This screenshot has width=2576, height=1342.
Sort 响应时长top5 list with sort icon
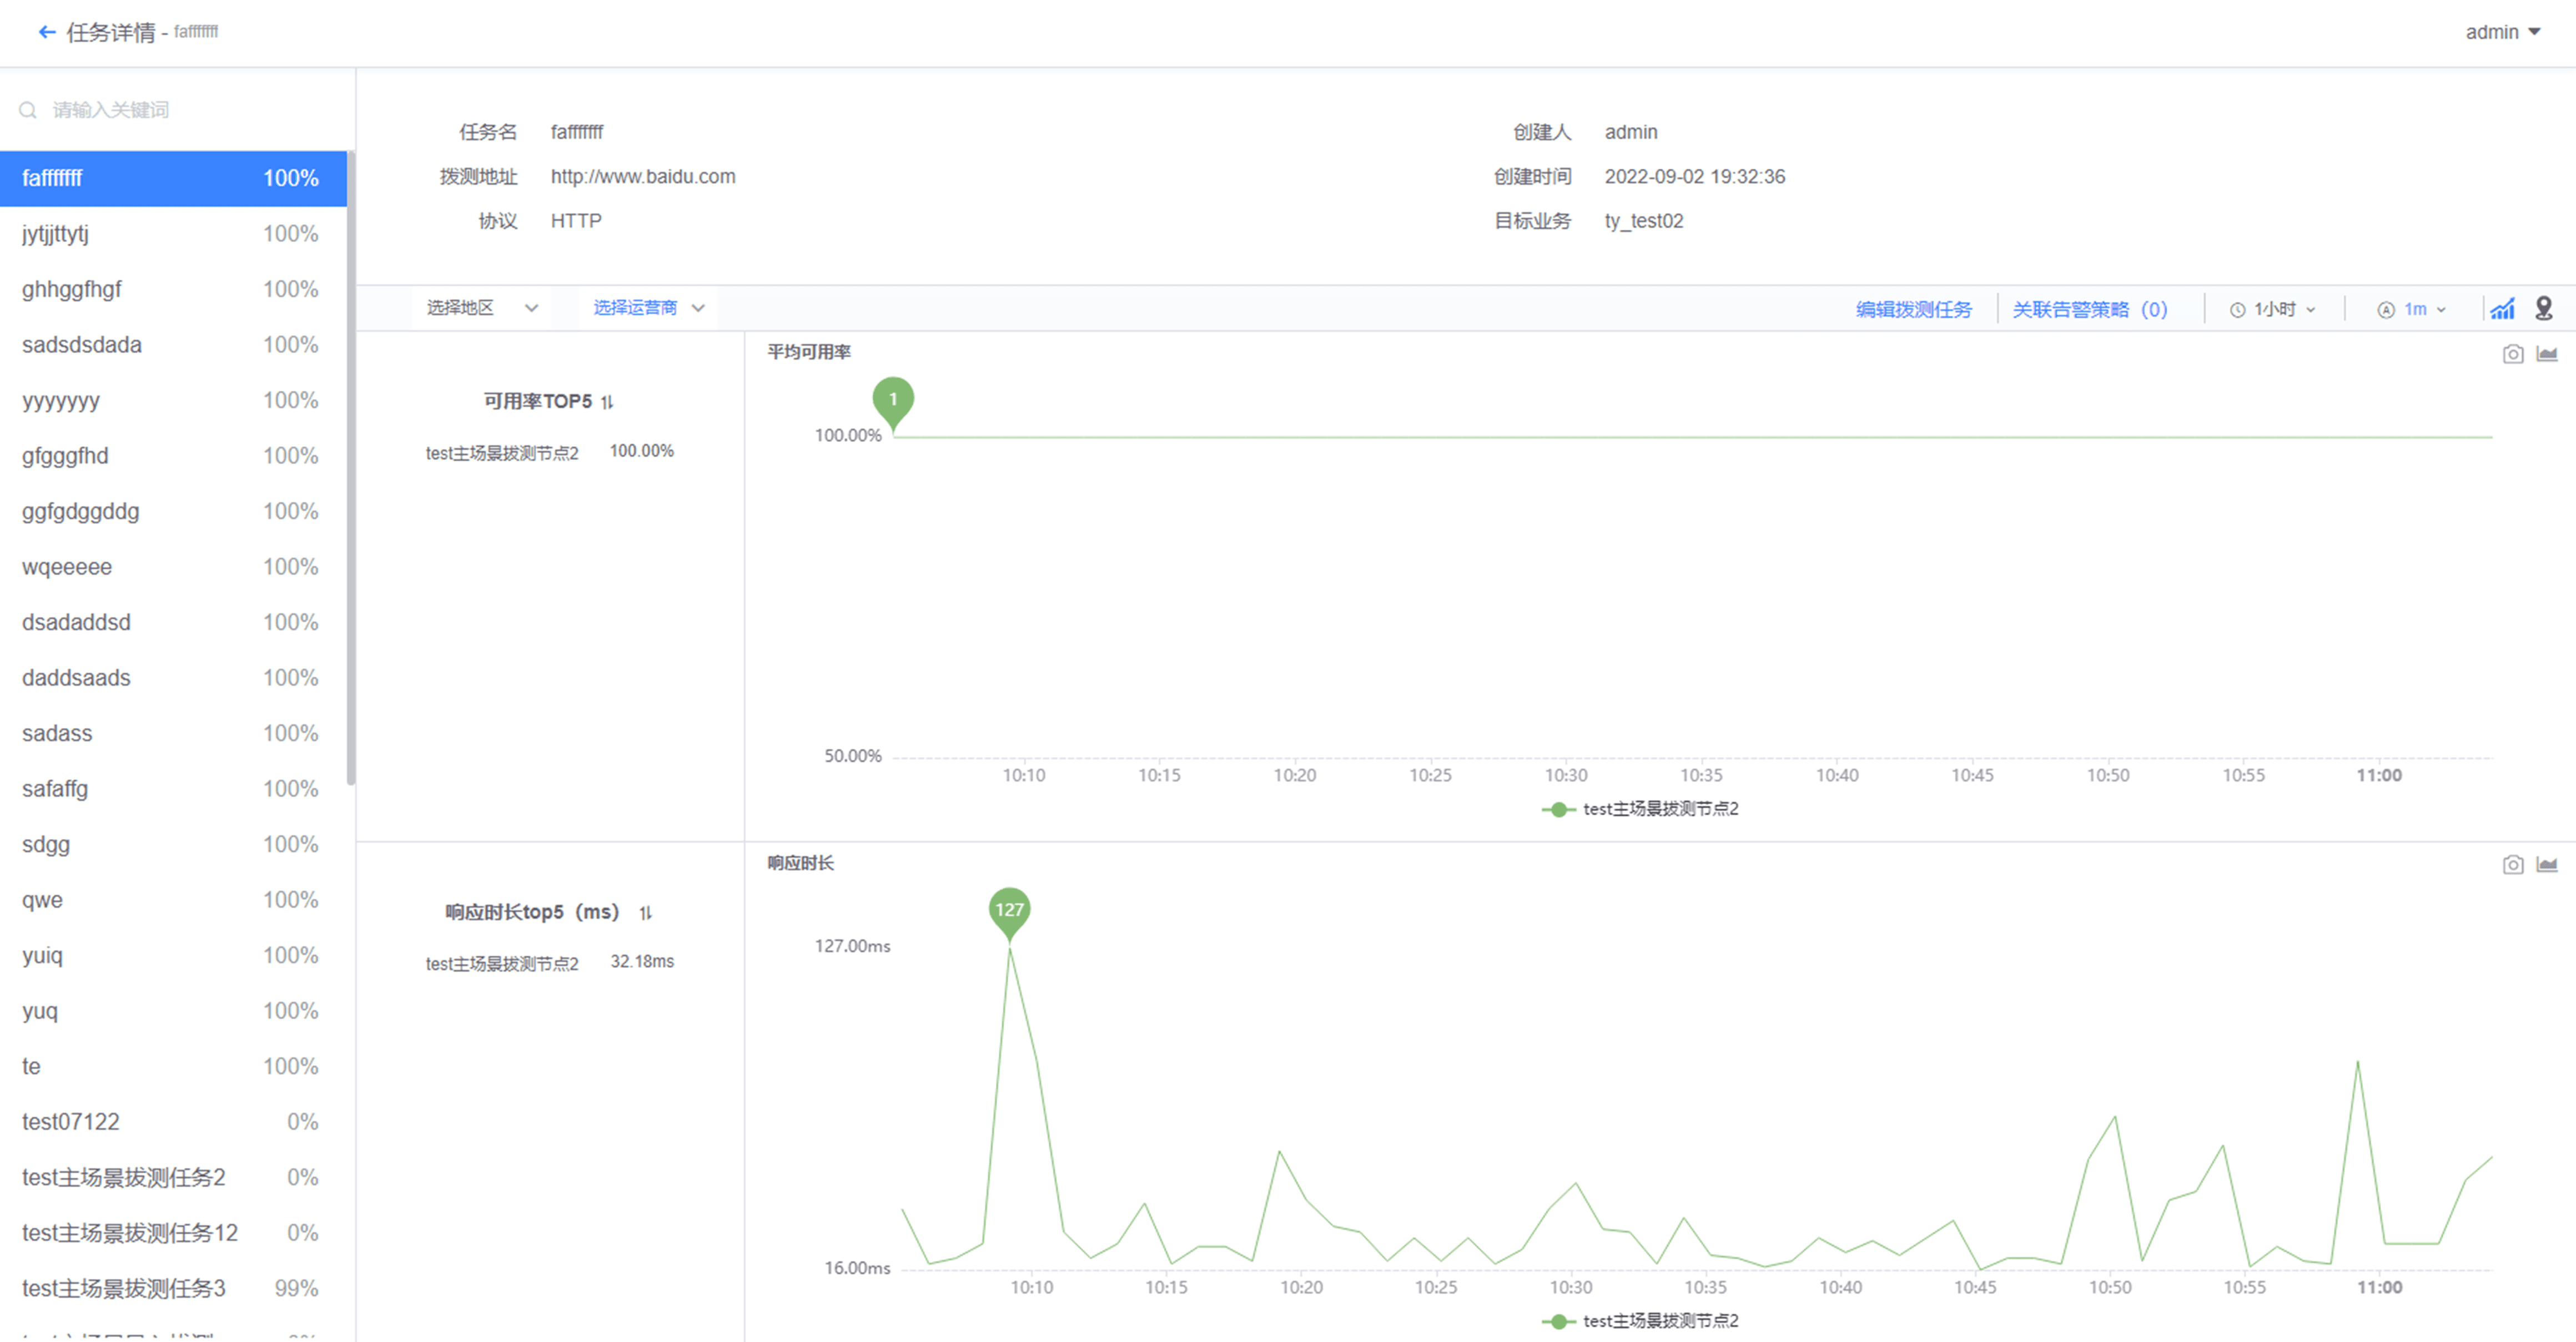pyautogui.click(x=646, y=913)
